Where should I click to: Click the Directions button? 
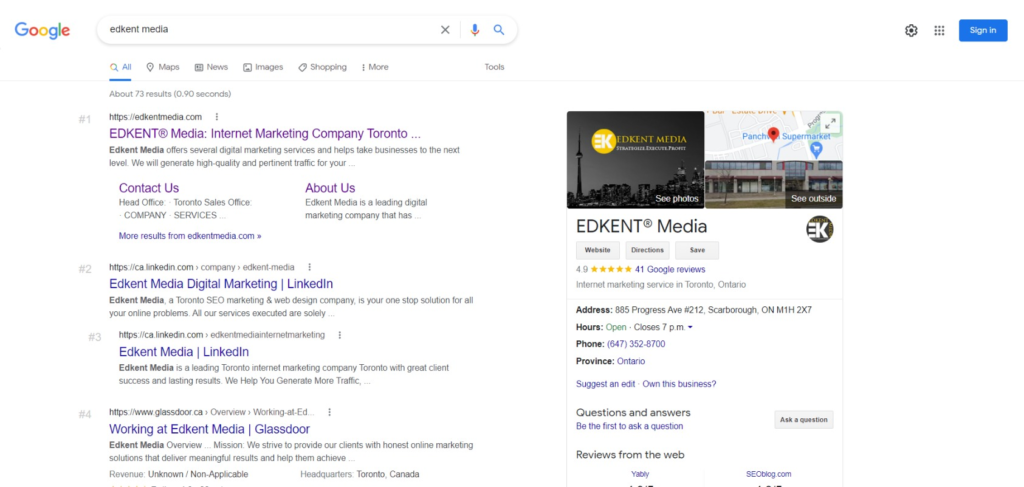(x=647, y=250)
